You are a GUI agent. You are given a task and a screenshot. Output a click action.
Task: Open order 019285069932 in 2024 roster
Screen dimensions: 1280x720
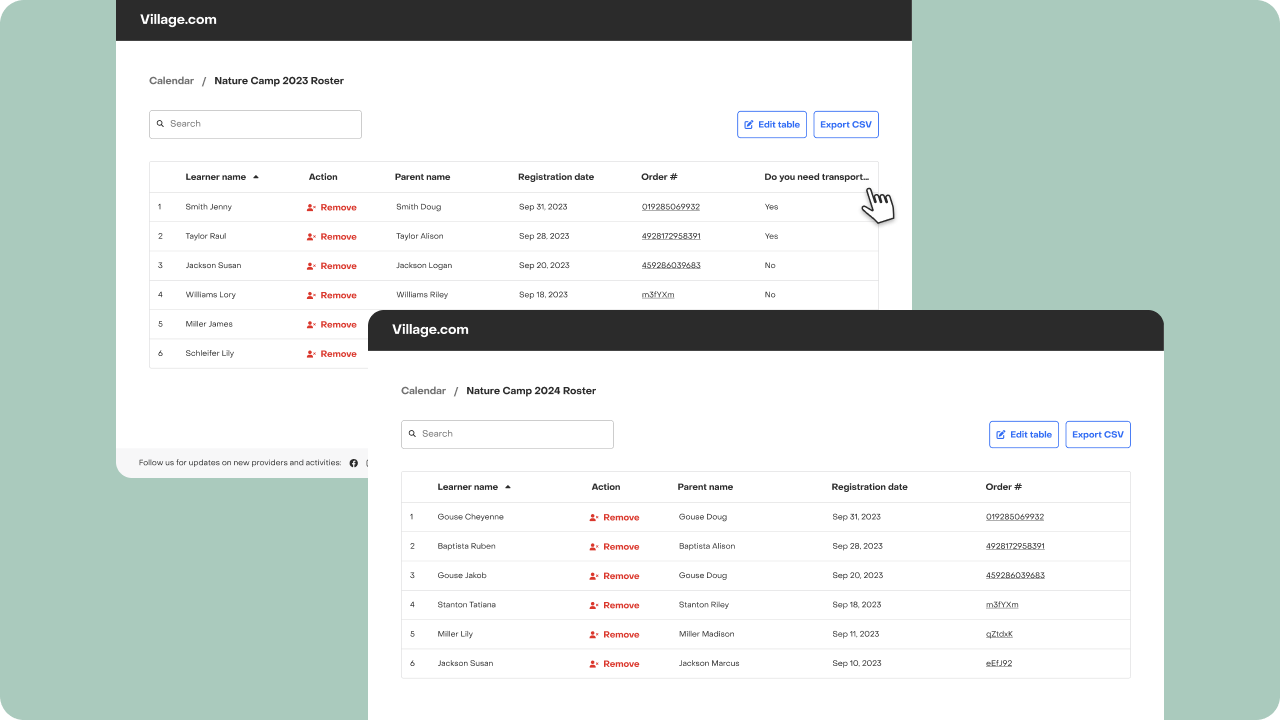1015,517
